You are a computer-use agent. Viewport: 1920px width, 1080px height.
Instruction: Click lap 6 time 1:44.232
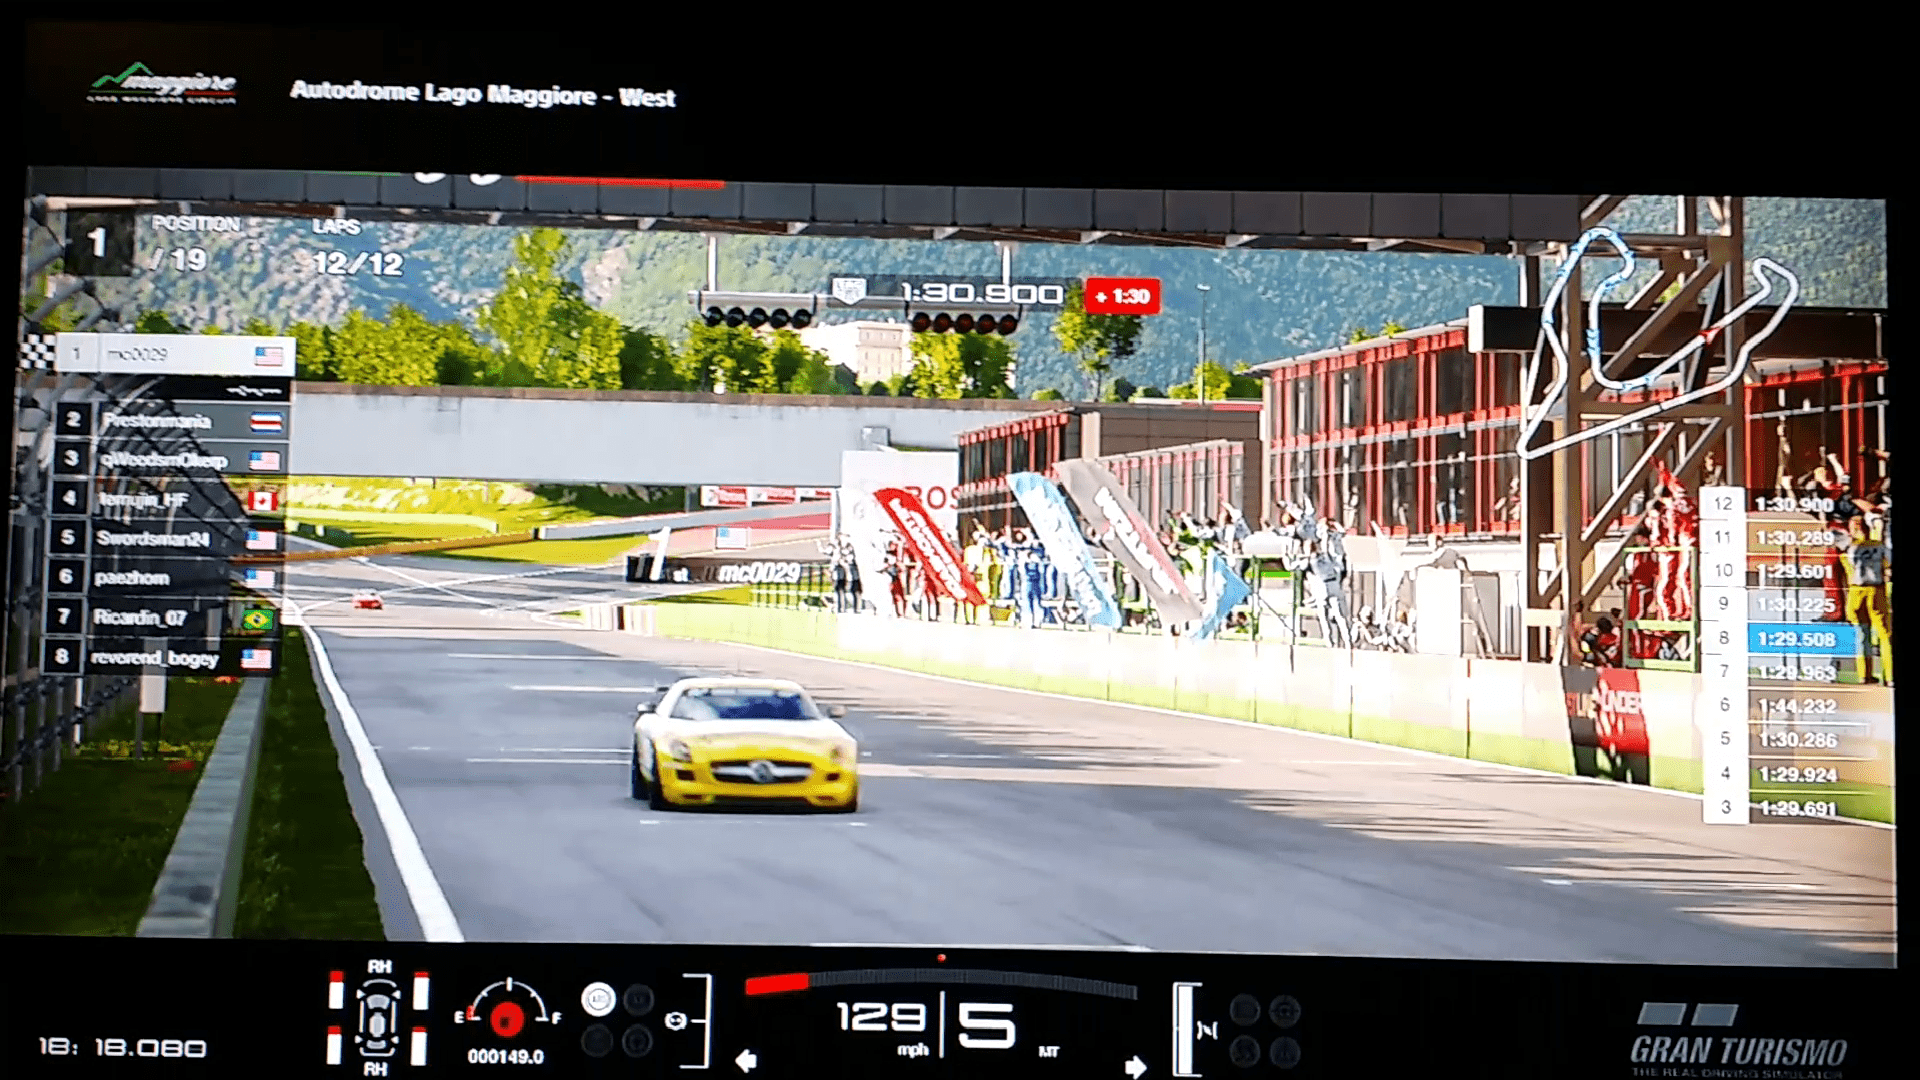pos(1797,706)
